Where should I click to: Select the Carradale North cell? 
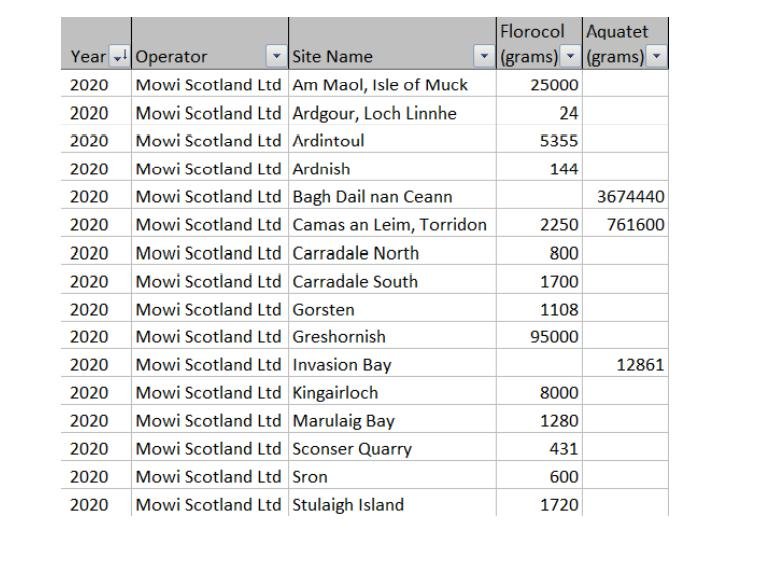pos(355,253)
